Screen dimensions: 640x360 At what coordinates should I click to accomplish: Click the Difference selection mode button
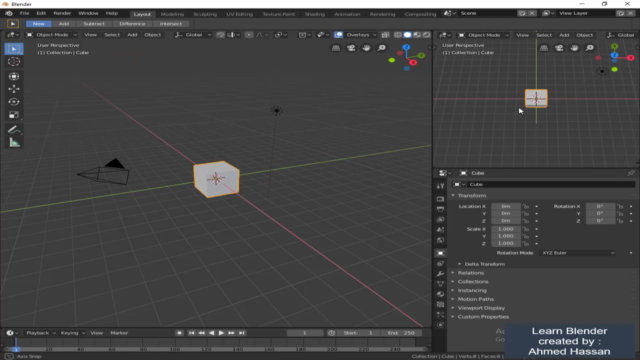(132, 24)
